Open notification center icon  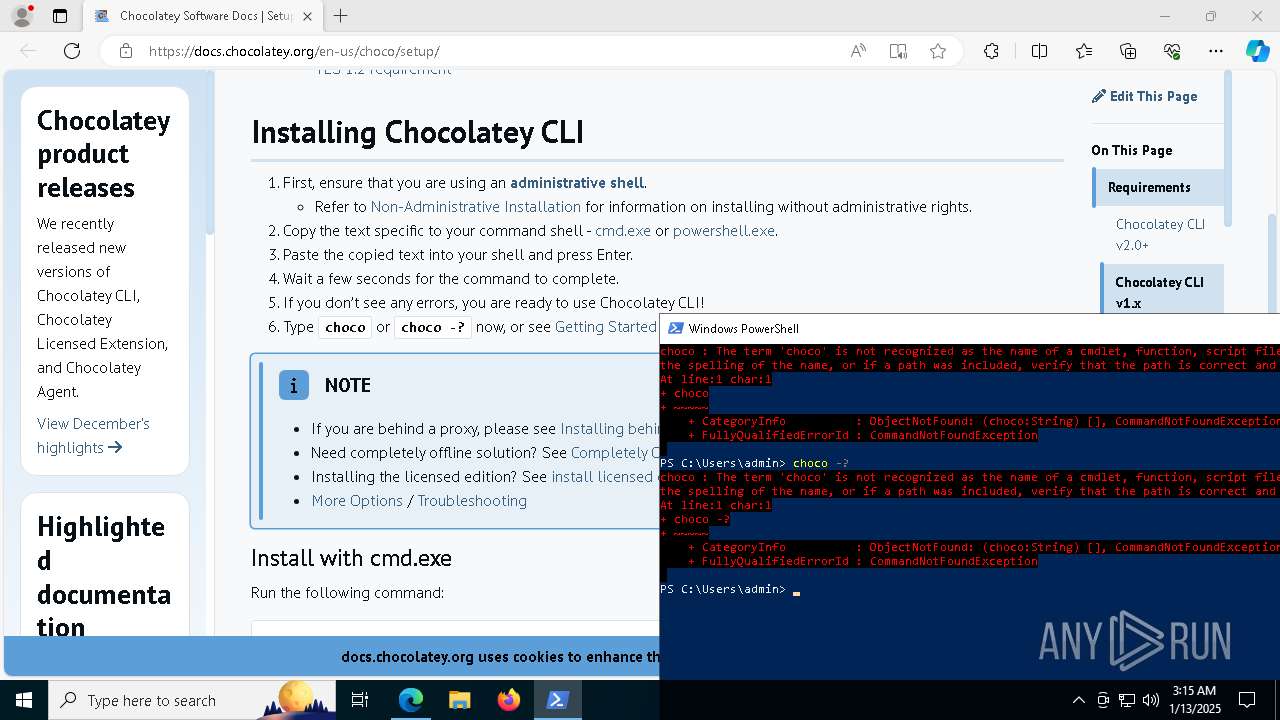click(x=1247, y=700)
